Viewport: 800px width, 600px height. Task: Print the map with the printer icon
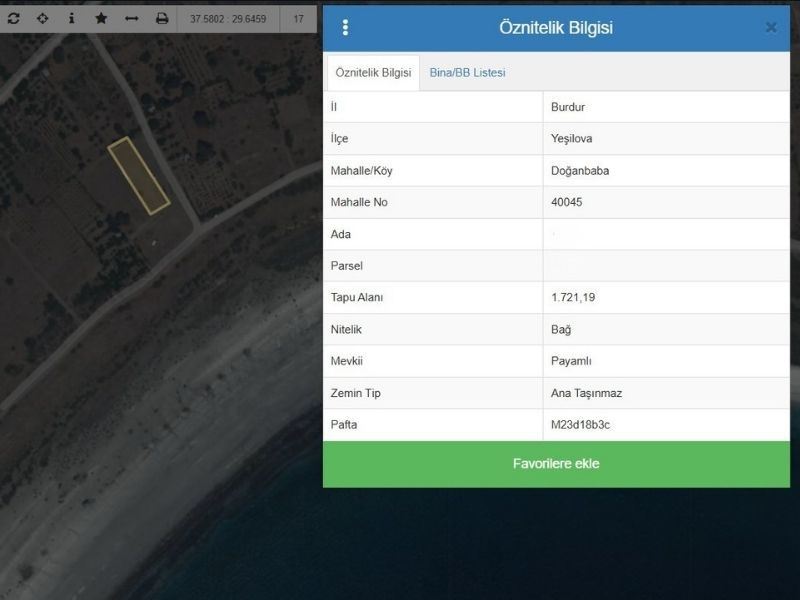coord(162,18)
